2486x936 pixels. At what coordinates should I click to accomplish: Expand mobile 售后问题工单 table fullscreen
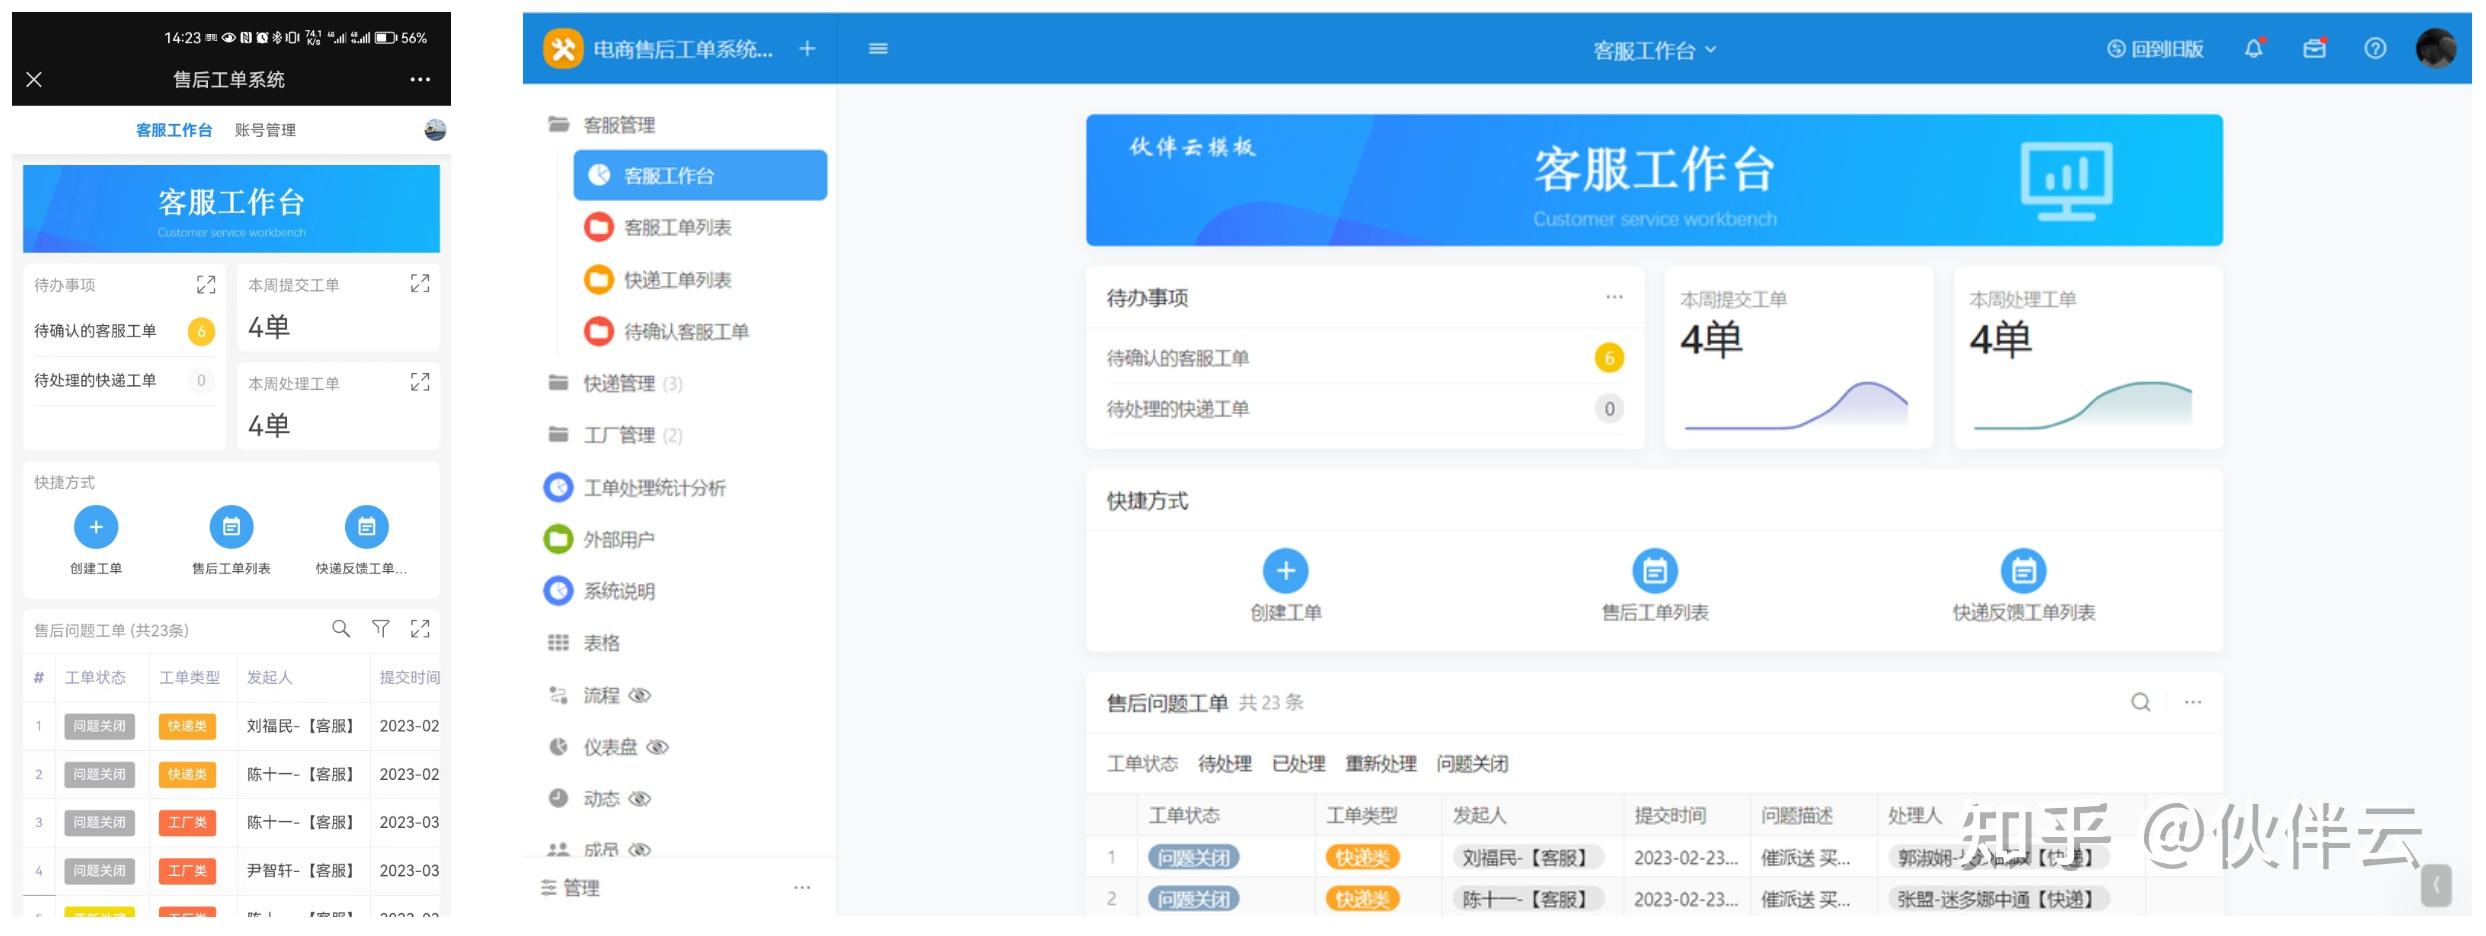tap(420, 628)
